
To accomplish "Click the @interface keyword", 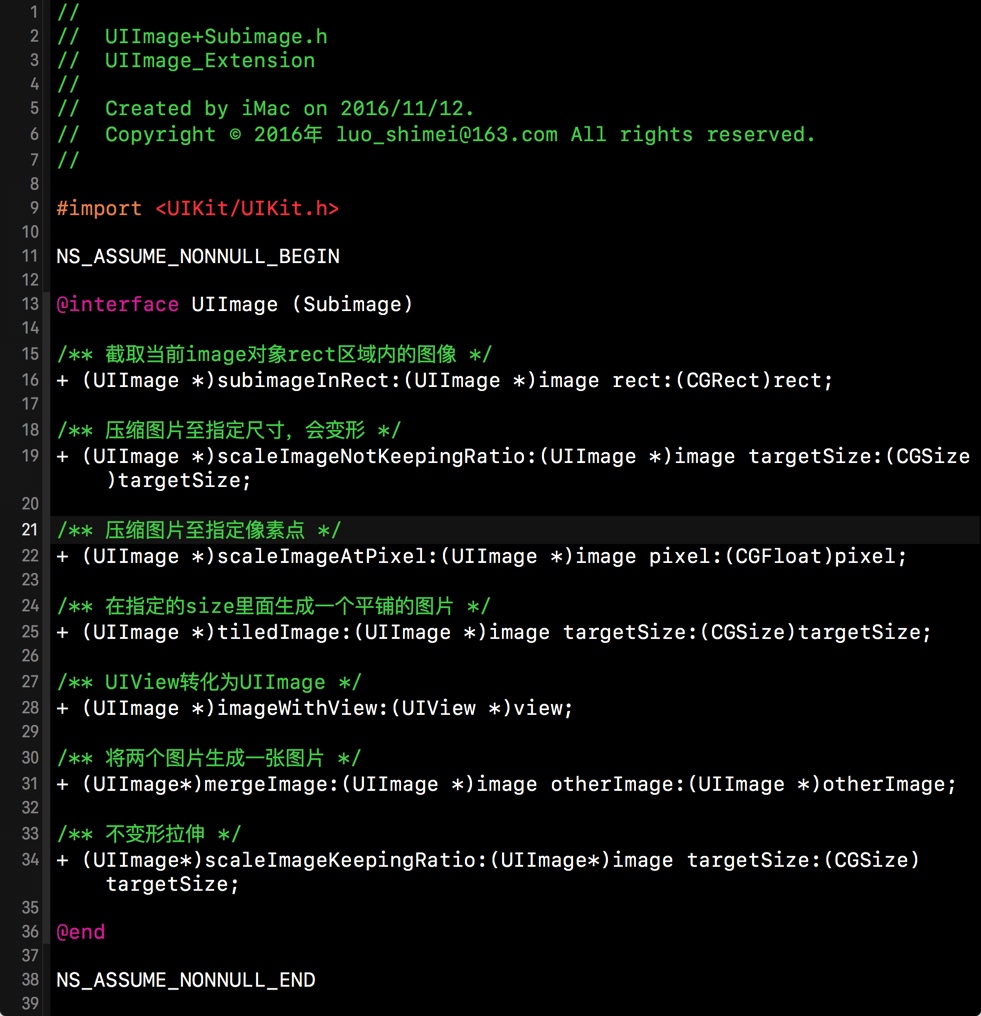I will click(117, 305).
